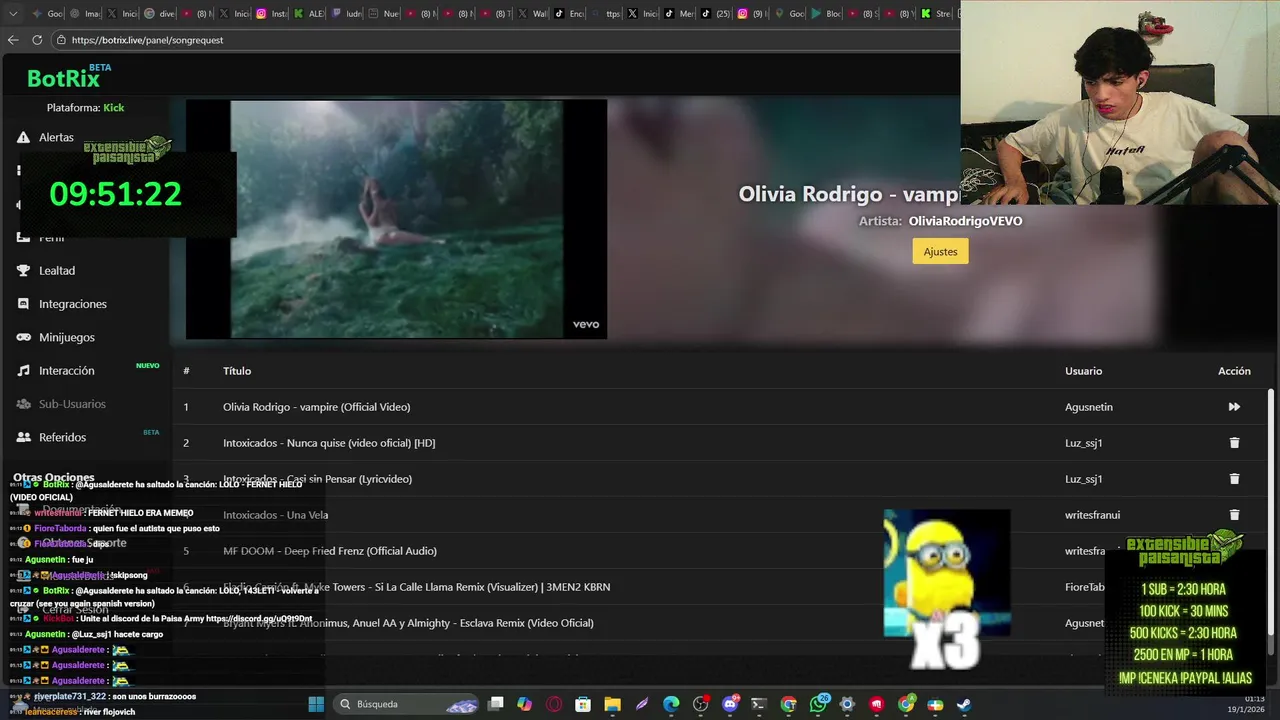The width and height of the screenshot is (1280, 720).
Task: Open Task View from taskbar
Action: coord(496,704)
